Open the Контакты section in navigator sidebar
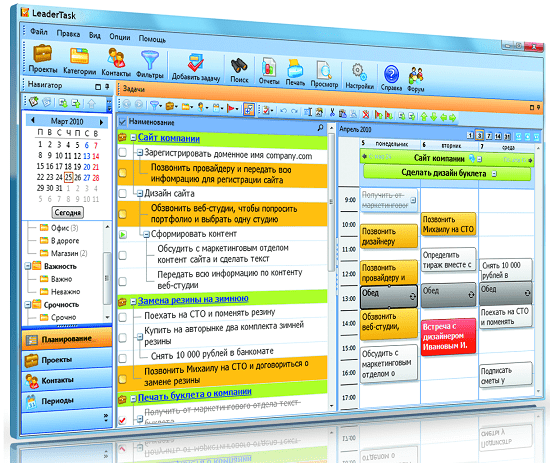This screenshot has width=550, height=463. (67, 381)
